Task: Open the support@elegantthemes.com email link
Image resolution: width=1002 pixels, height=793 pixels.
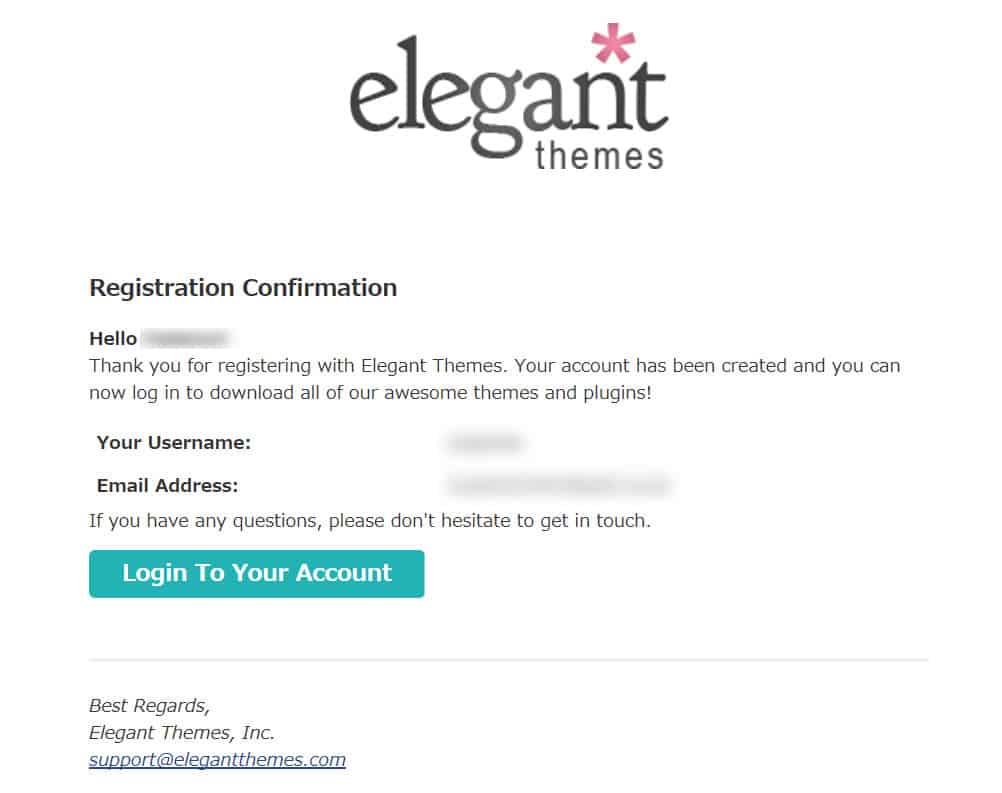Action: 217,759
